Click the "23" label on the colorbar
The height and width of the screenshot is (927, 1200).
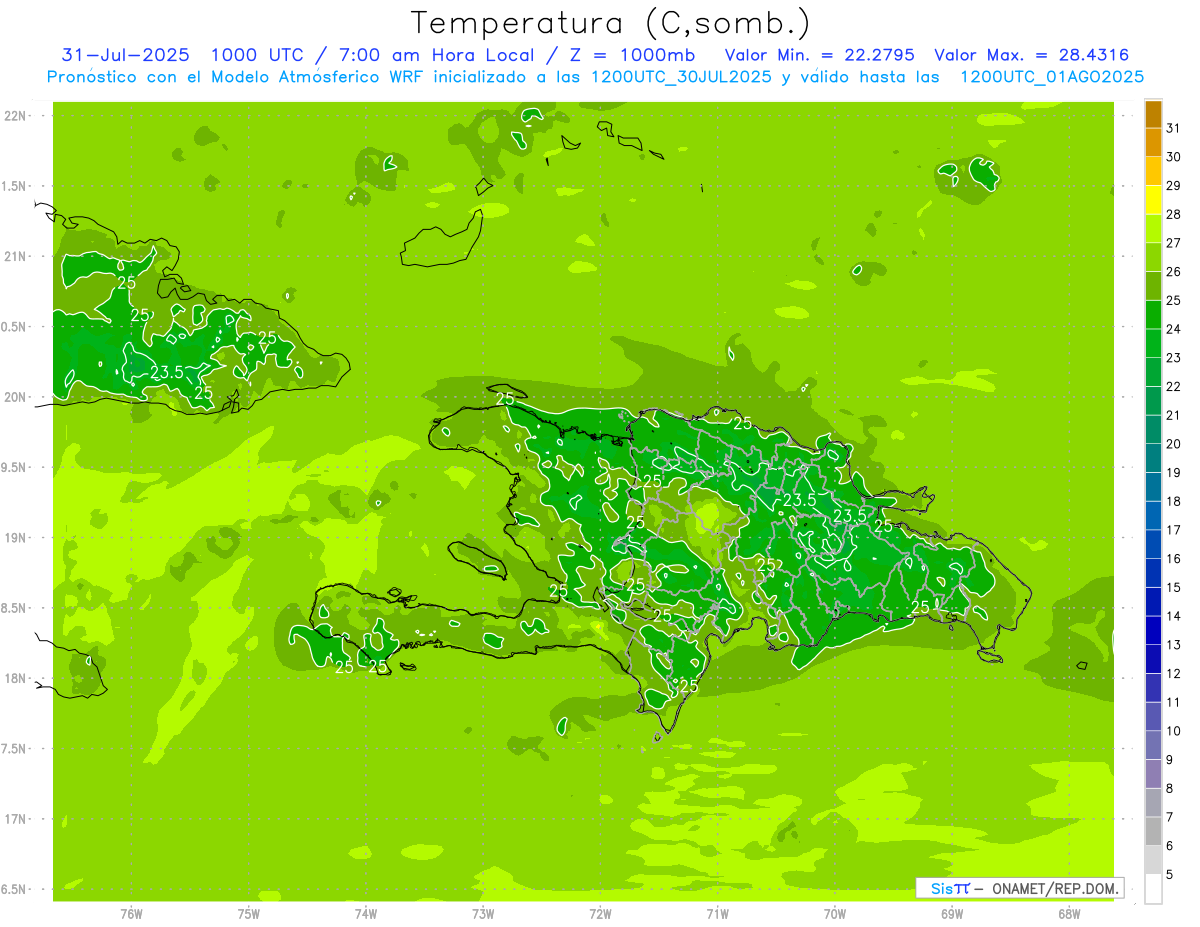point(1174,358)
